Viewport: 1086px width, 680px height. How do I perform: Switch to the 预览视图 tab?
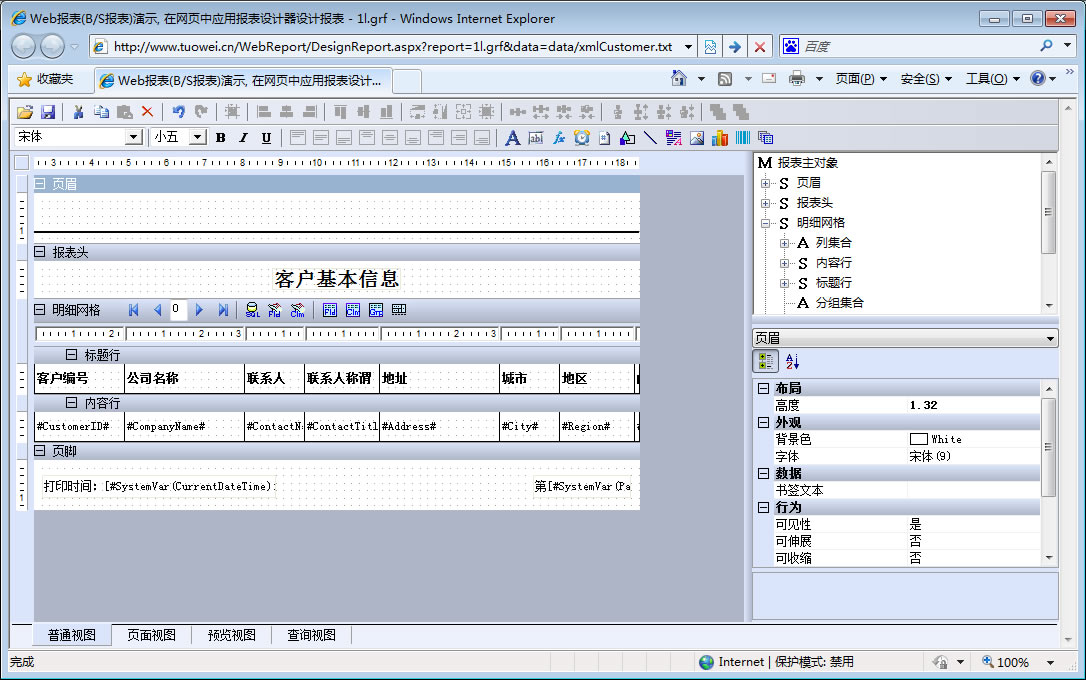[x=231, y=635]
